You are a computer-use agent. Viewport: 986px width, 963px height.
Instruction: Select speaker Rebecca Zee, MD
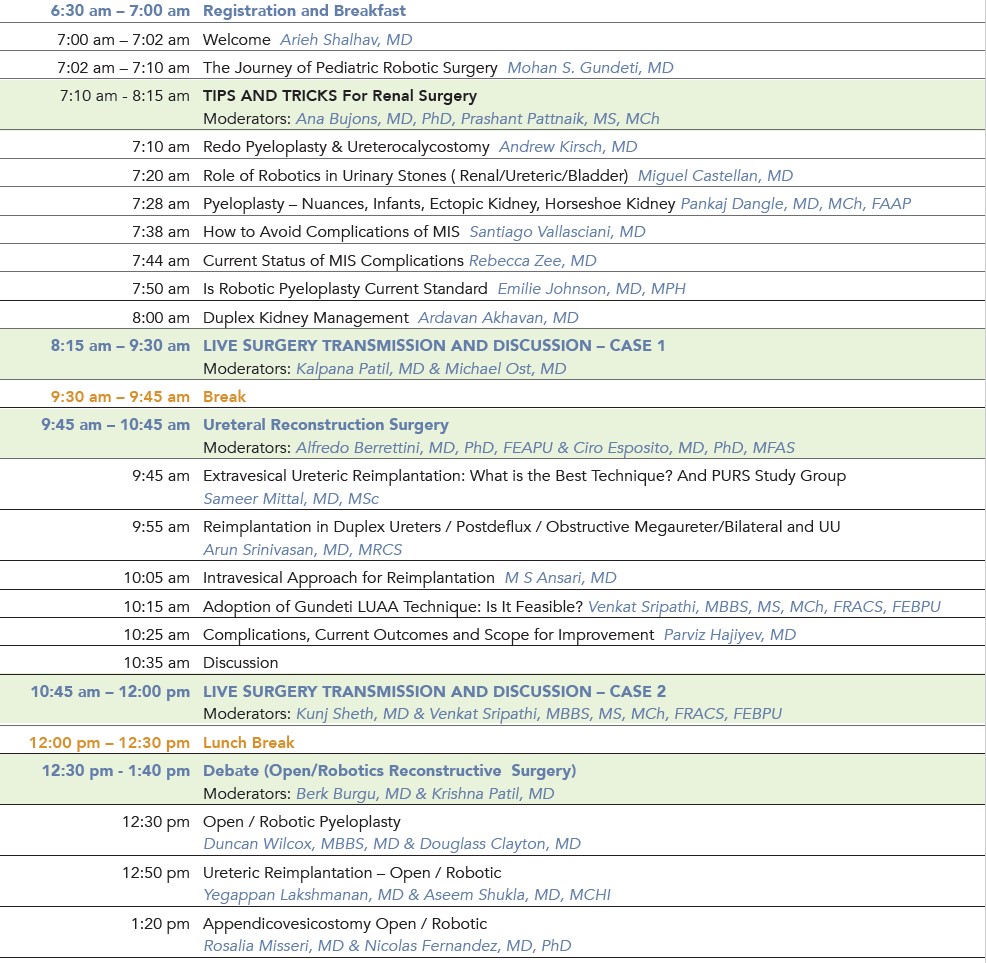(x=532, y=261)
